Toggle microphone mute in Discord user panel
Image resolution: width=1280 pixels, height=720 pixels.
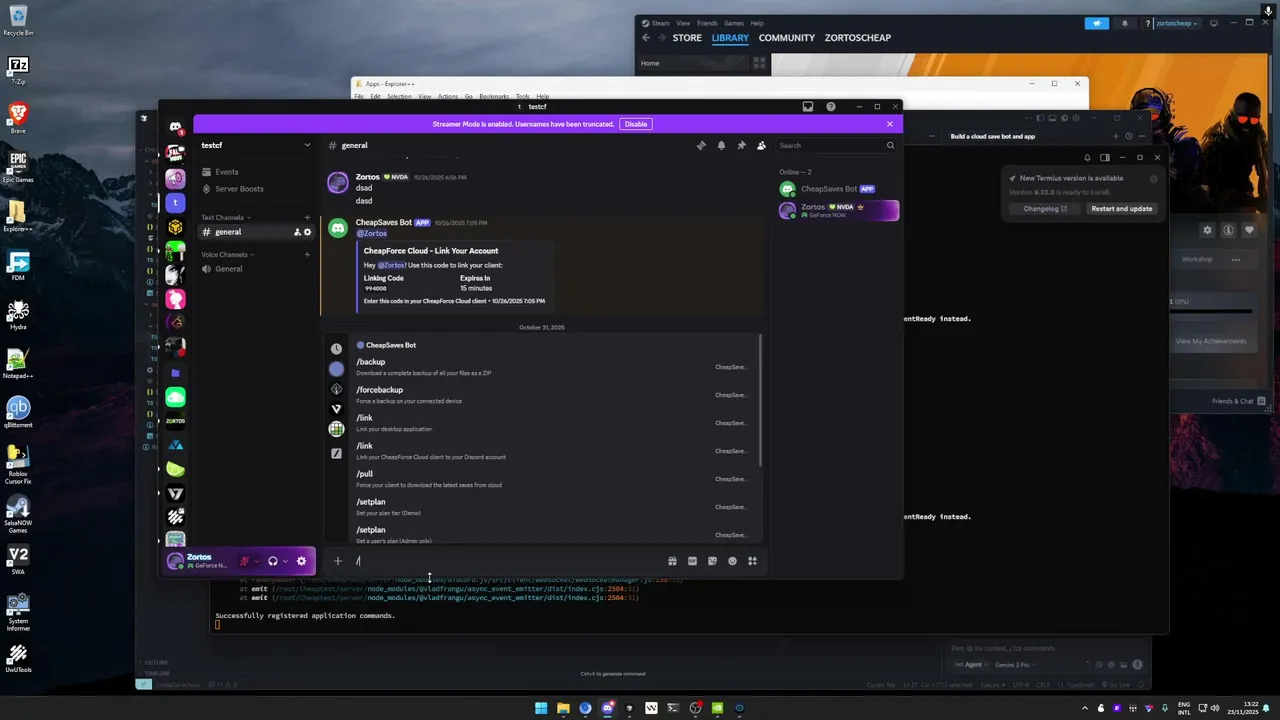click(x=244, y=561)
